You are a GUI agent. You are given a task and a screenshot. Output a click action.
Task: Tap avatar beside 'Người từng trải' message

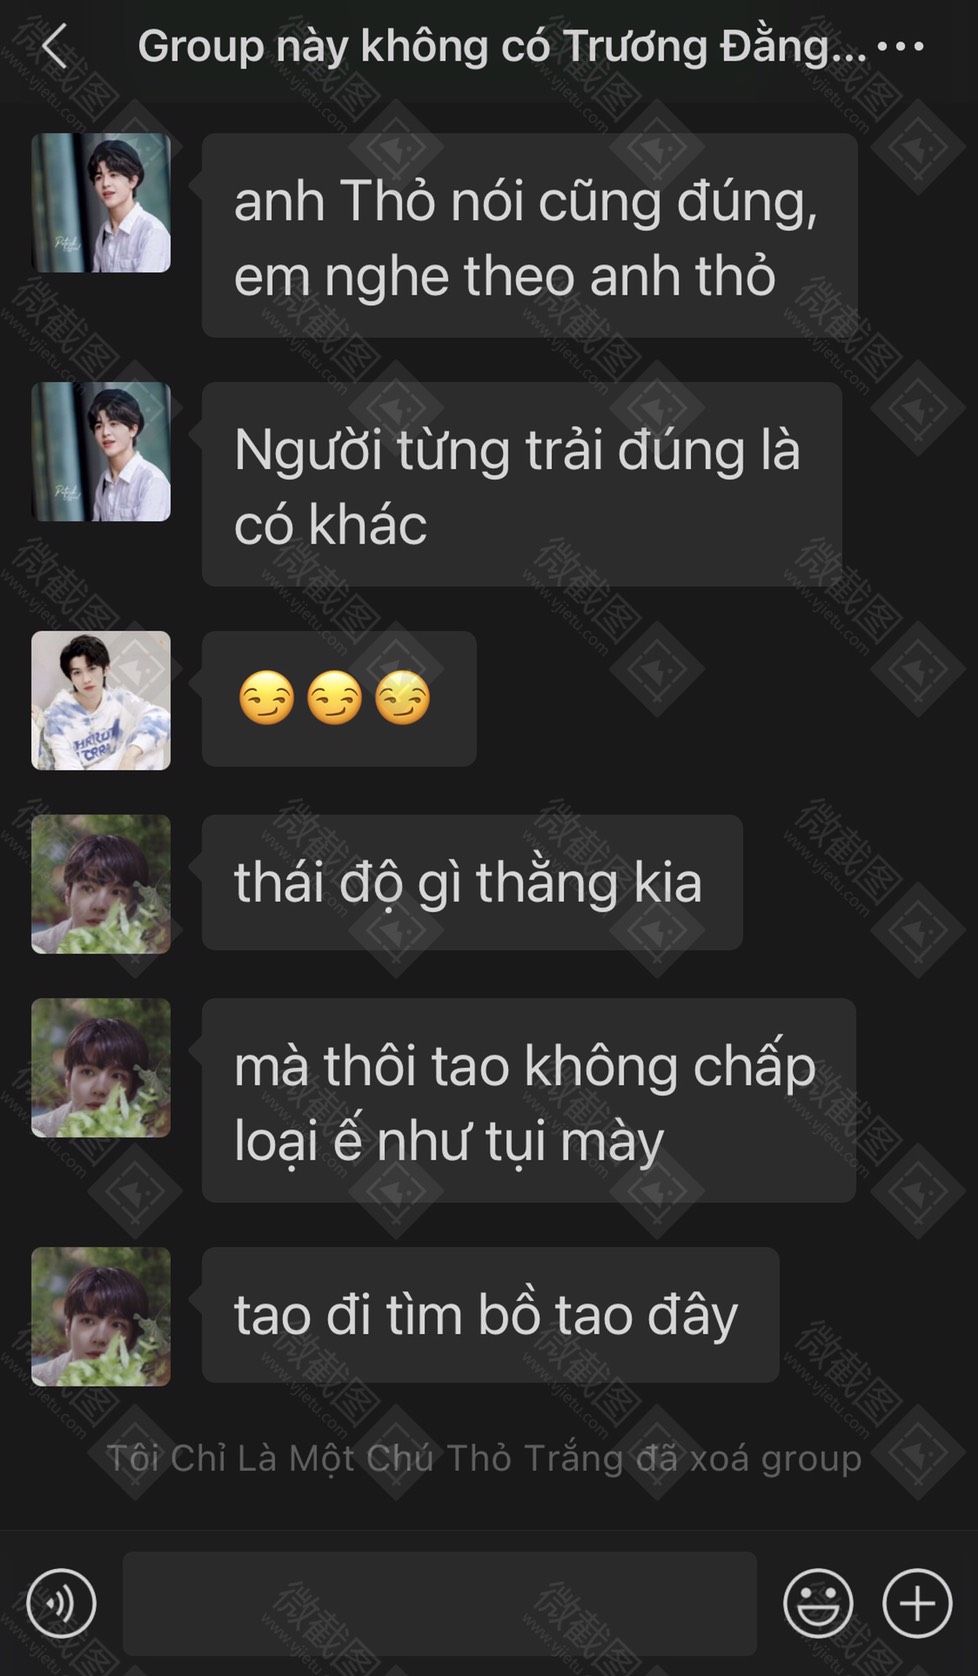coord(101,451)
